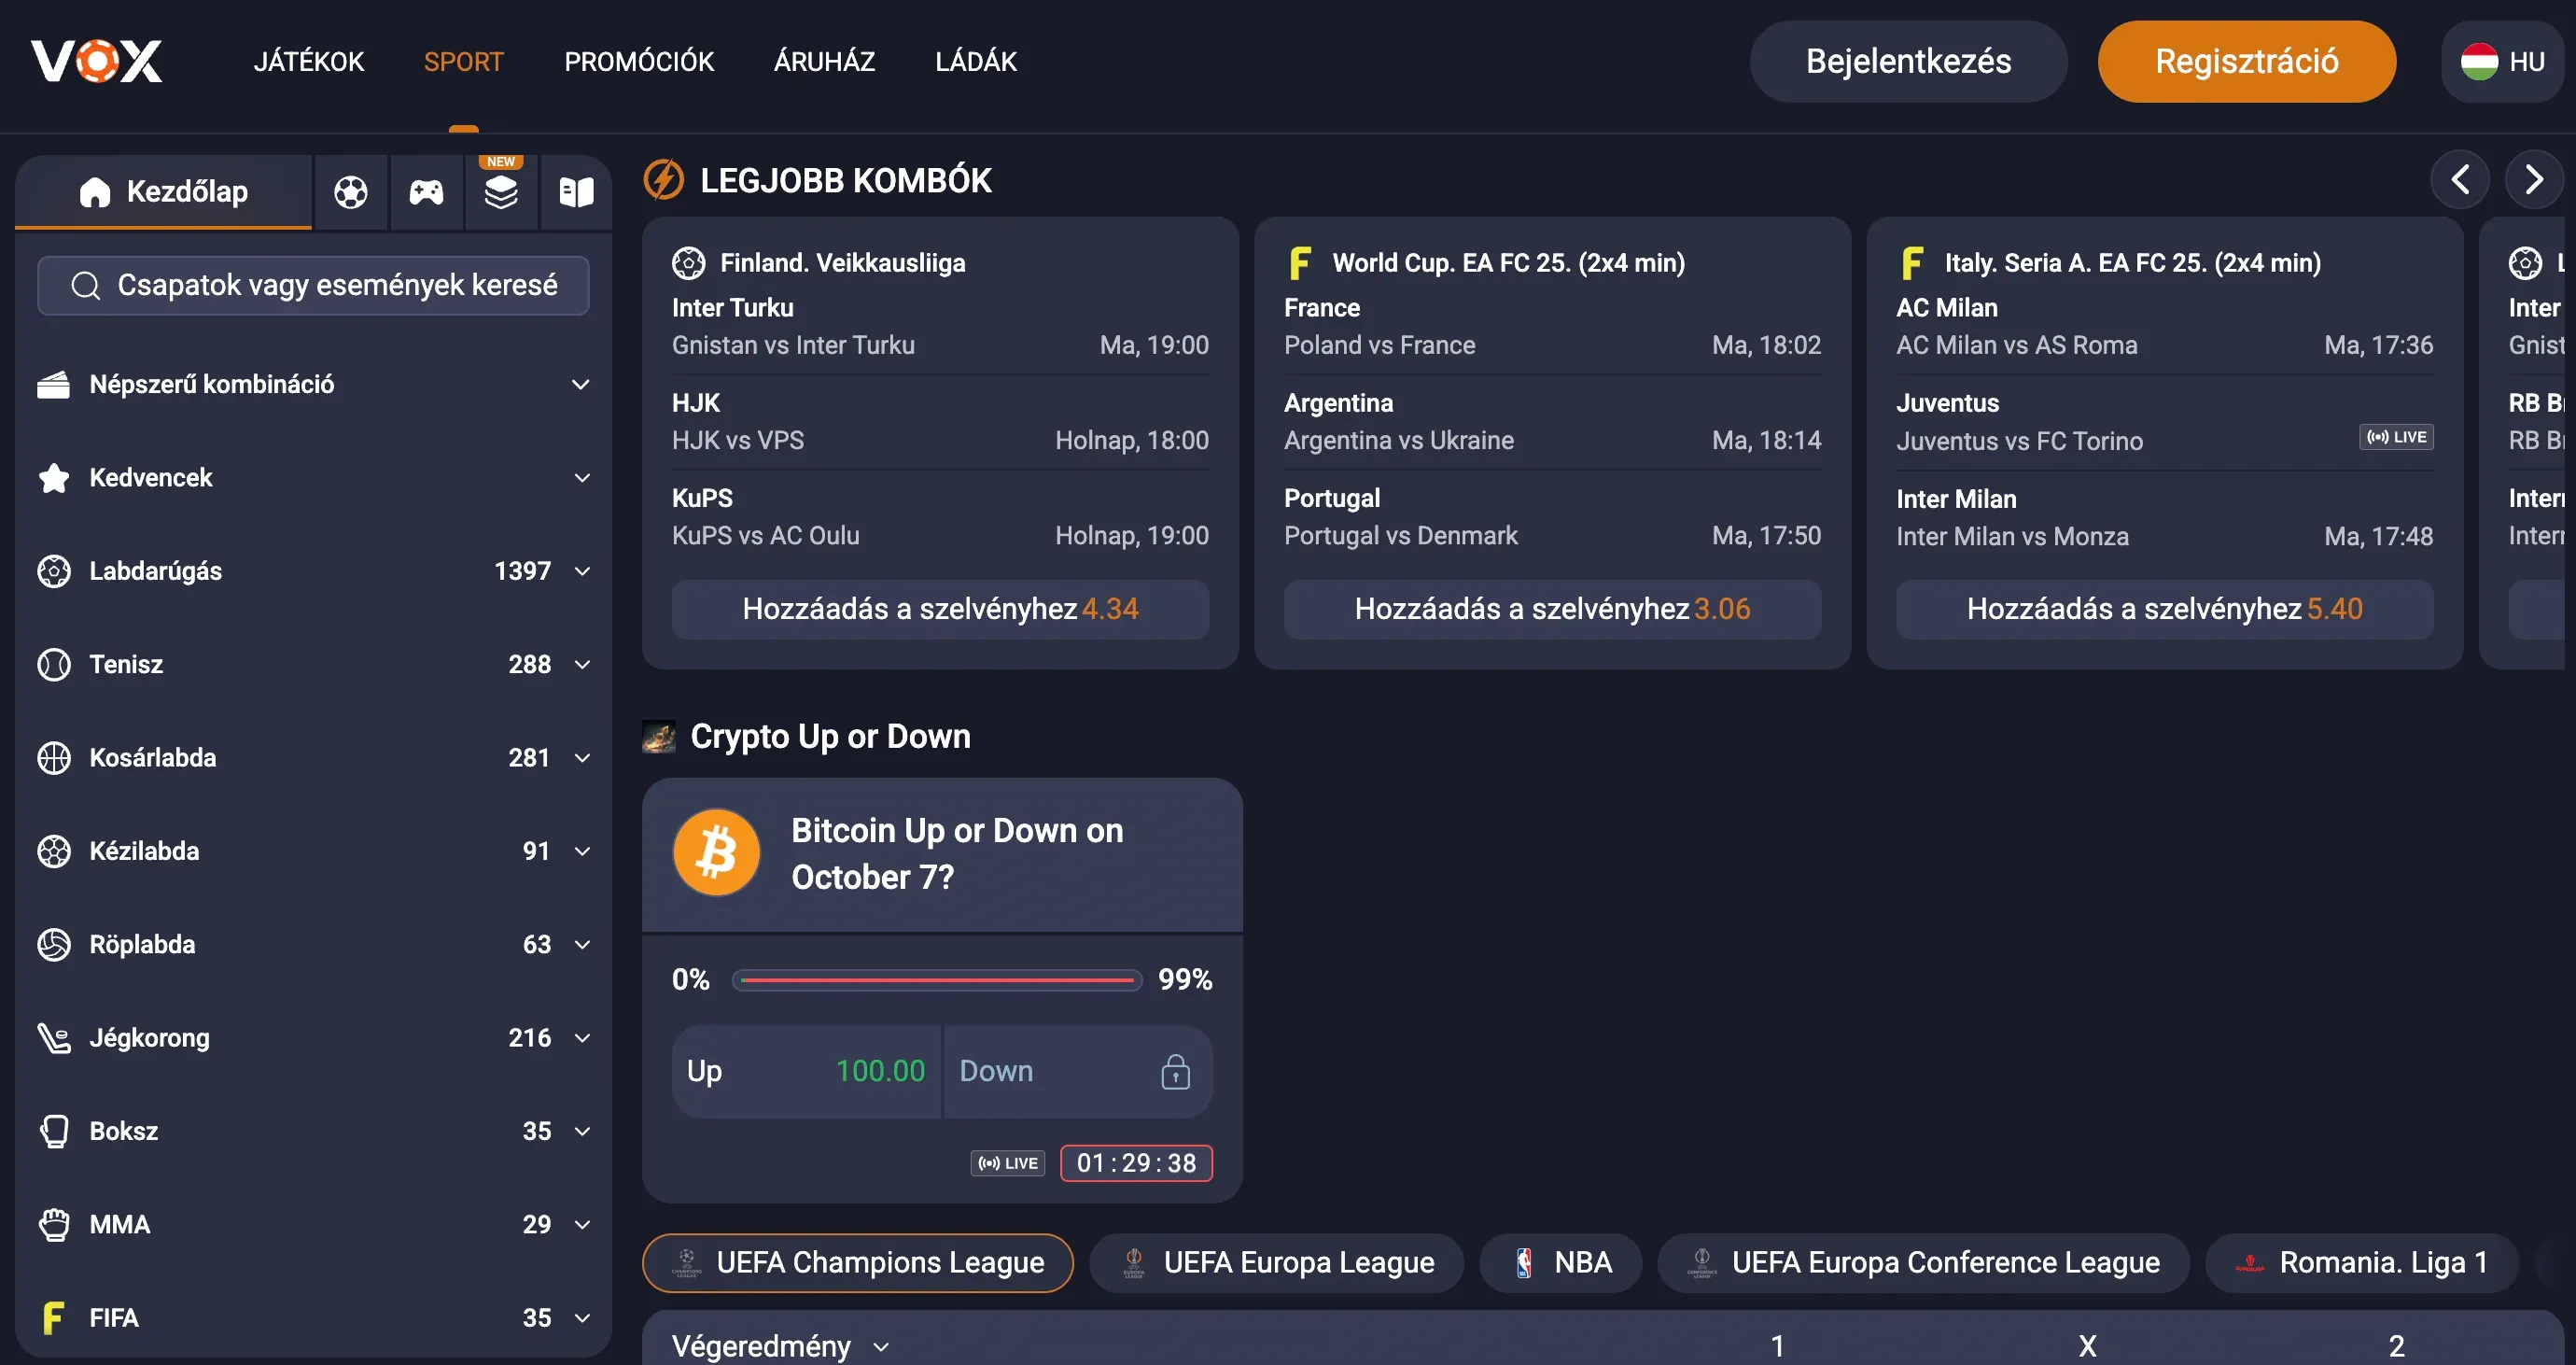Select UEFA Europa Conference League filter

(x=1924, y=1263)
